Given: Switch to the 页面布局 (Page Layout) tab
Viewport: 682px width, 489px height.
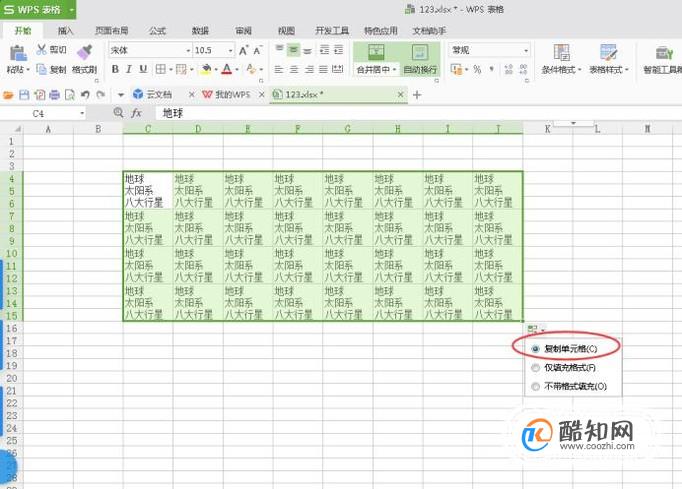Looking at the screenshot, I should pos(112,30).
